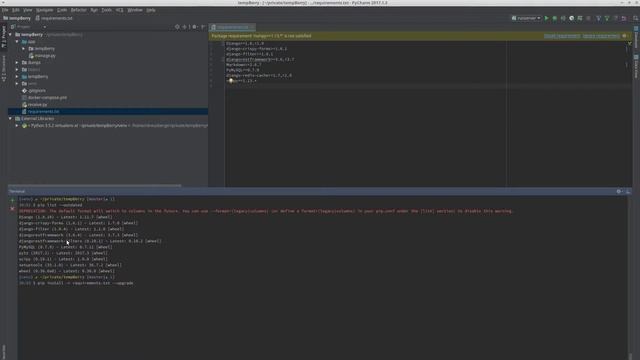Screen dimensions: 640x360
Task: Open the Navigate menu
Action: click(x=44, y=10)
